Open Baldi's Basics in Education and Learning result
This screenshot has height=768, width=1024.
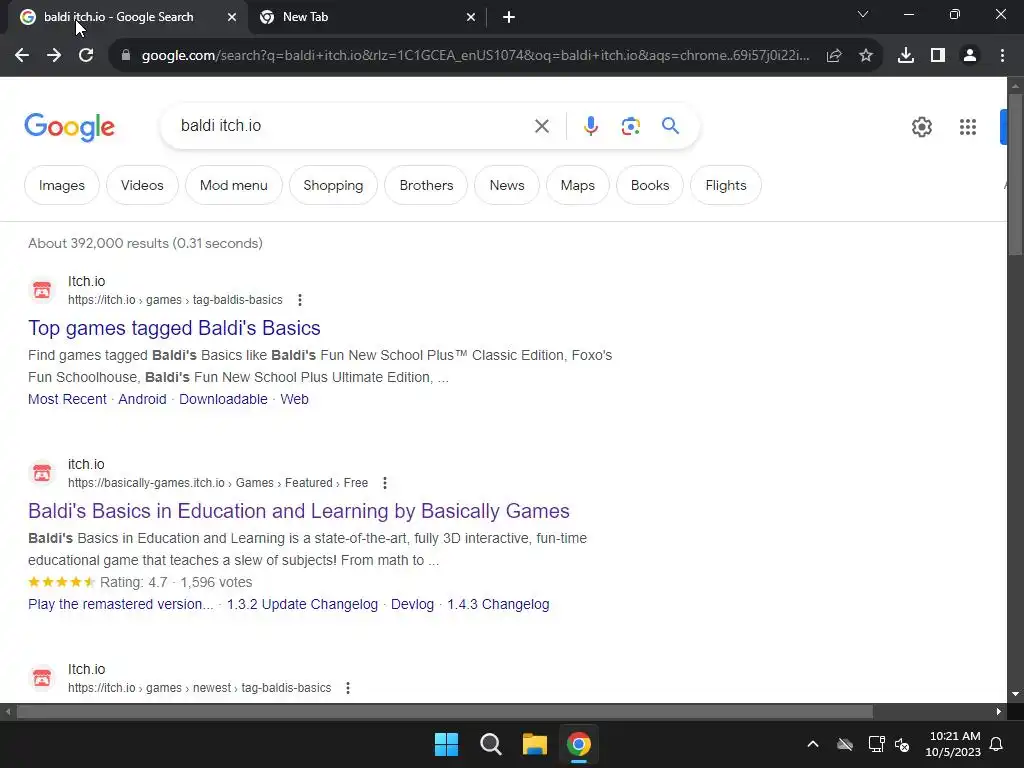point(299,511)
